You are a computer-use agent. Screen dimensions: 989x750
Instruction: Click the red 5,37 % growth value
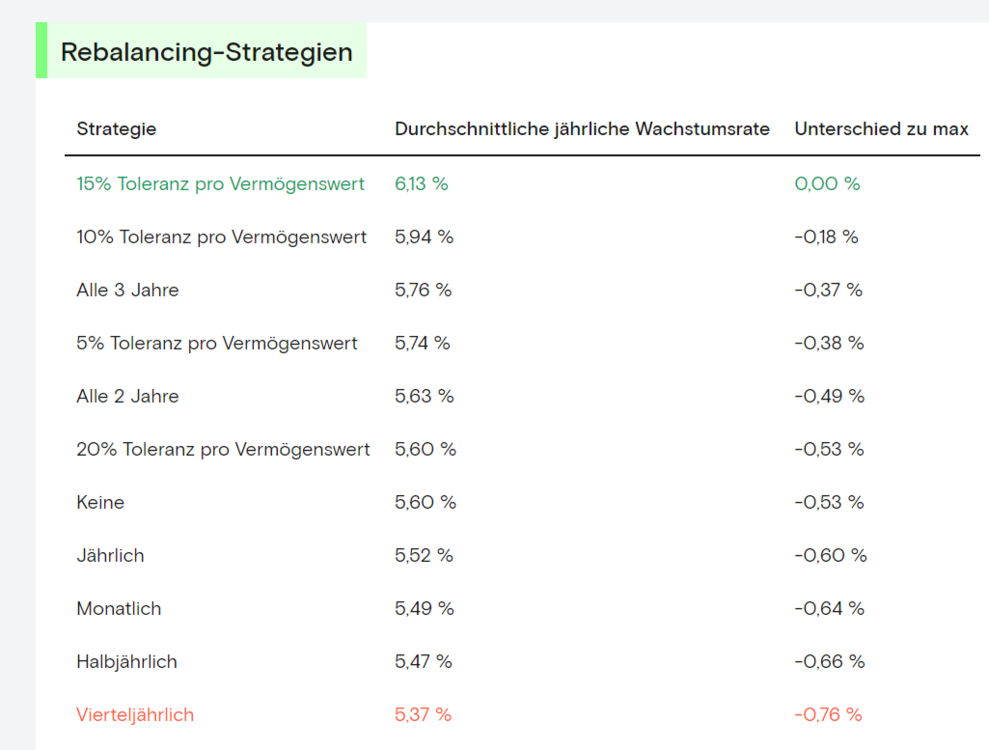(423, 714)
